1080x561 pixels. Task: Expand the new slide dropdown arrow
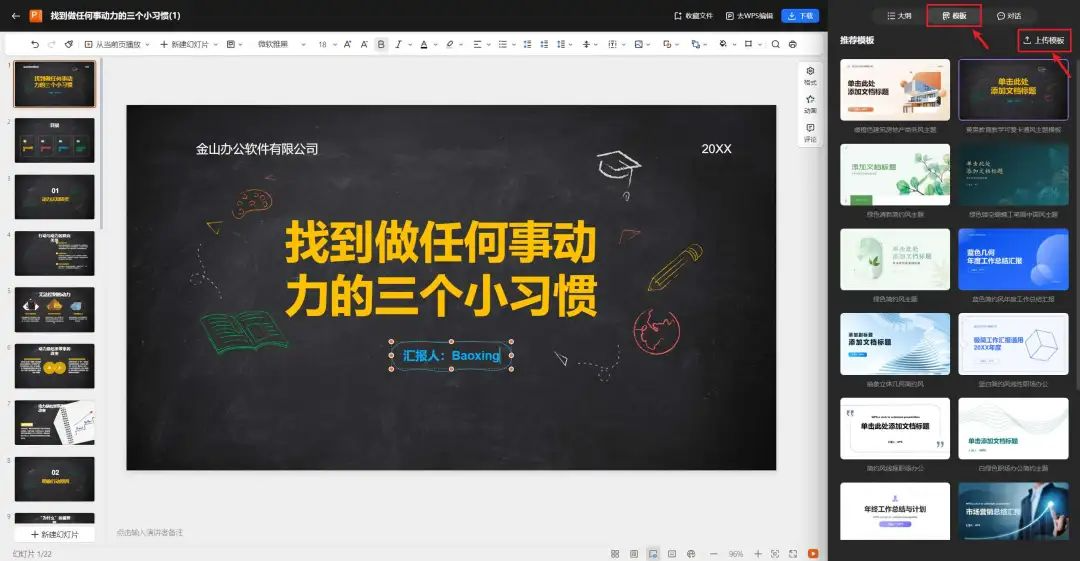(216, 44)
